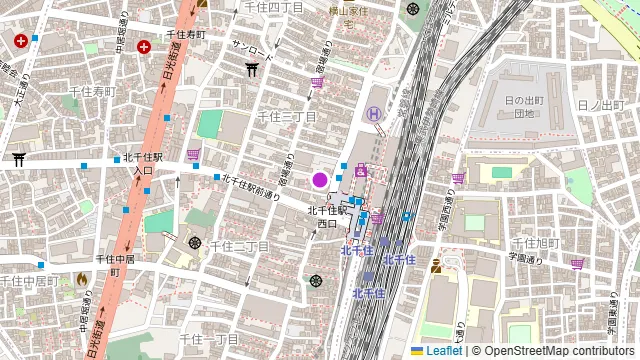The height and width of the screenshot is (360, 640).
Task: Select the torii shrine icon at the left map edge
Action: coord(19,160)
